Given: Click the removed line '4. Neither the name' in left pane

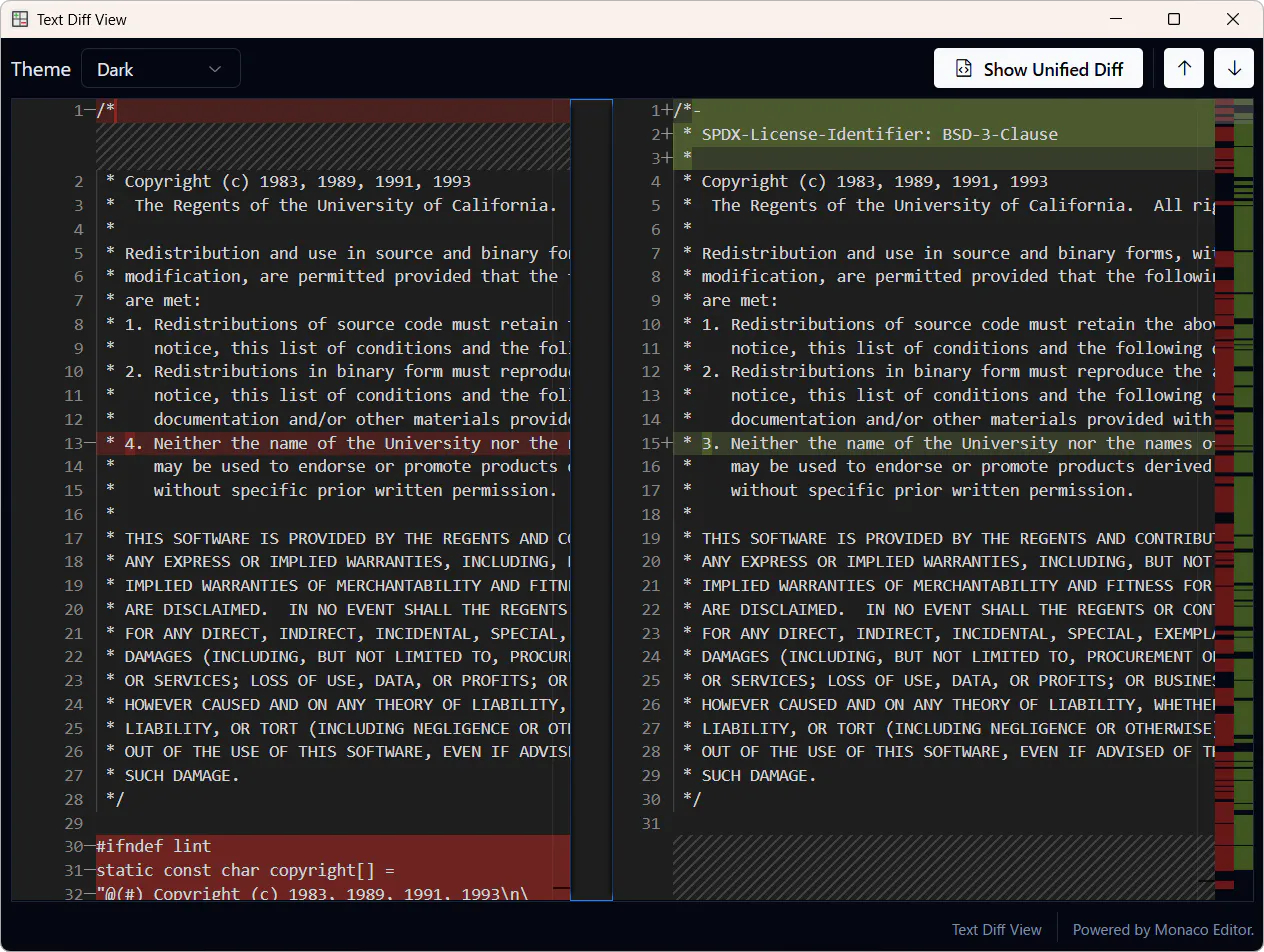Looking at the screenshot, I should (333, 443).
